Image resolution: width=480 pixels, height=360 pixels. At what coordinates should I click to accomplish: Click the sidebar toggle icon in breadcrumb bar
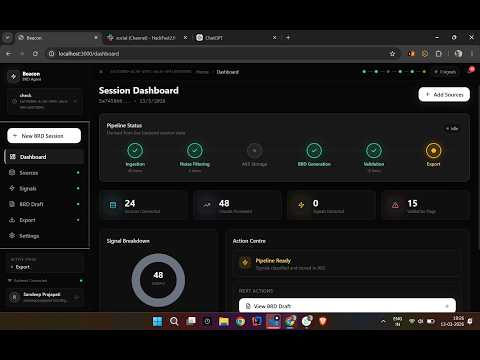pos(101,72)
